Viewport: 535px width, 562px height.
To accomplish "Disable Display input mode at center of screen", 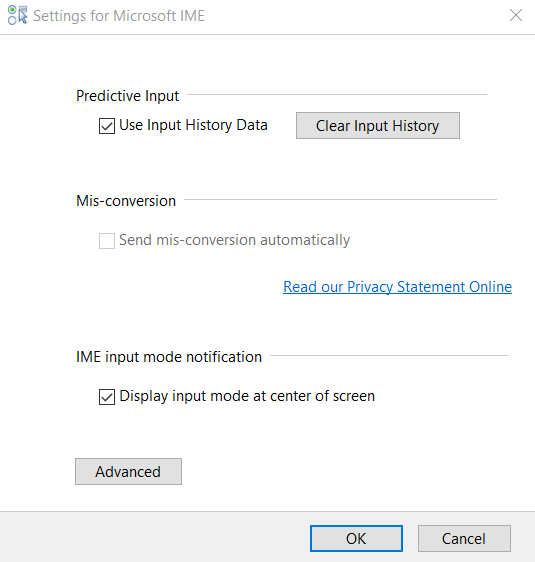I will pyautogui.click(x=107, y=397).
